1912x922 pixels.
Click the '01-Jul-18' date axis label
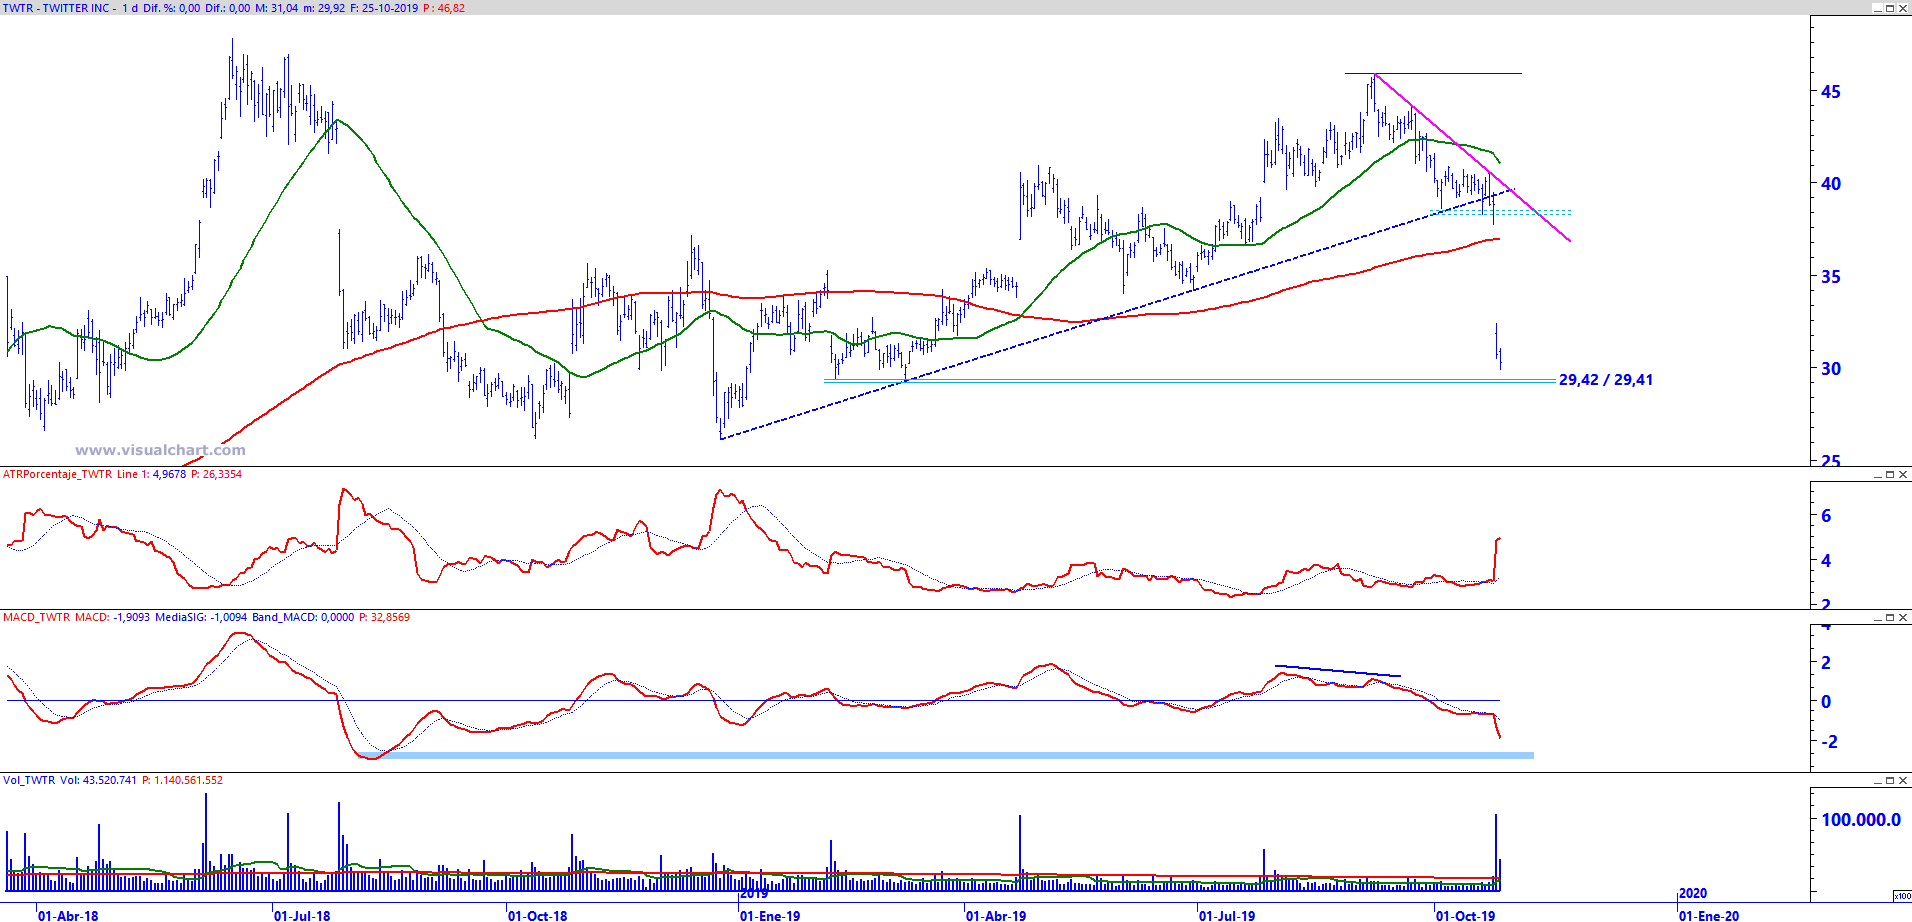[302, 915]
